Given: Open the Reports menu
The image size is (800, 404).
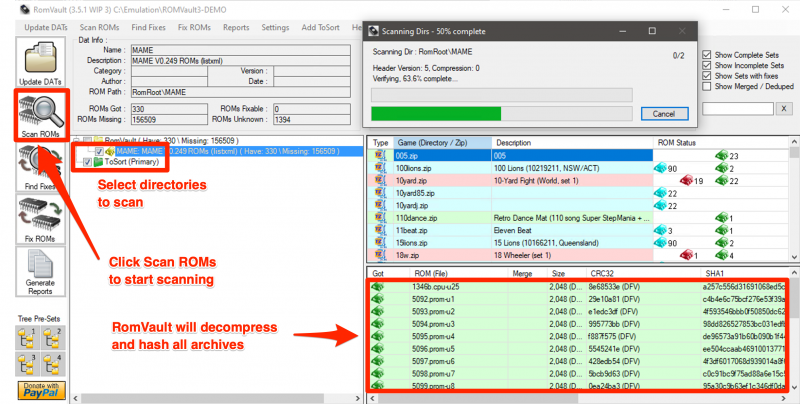Looking at the screenshot, I should pyautogui.click(x=236, y=28).
